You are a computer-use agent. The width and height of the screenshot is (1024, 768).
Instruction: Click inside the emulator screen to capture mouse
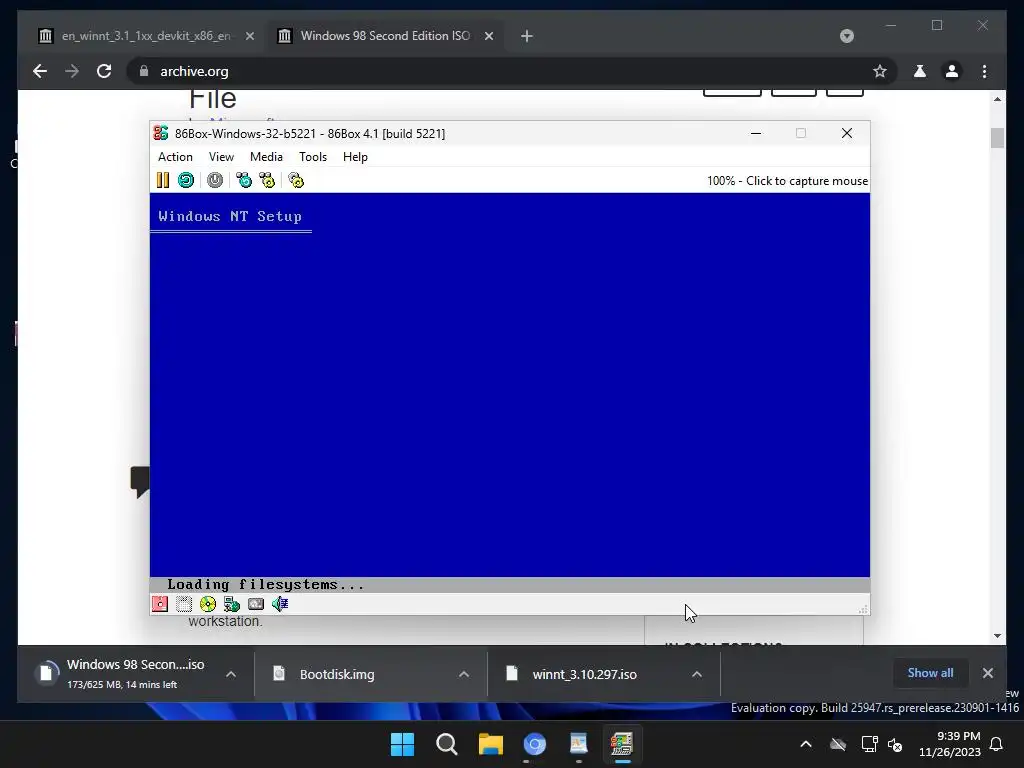[509, 392]
